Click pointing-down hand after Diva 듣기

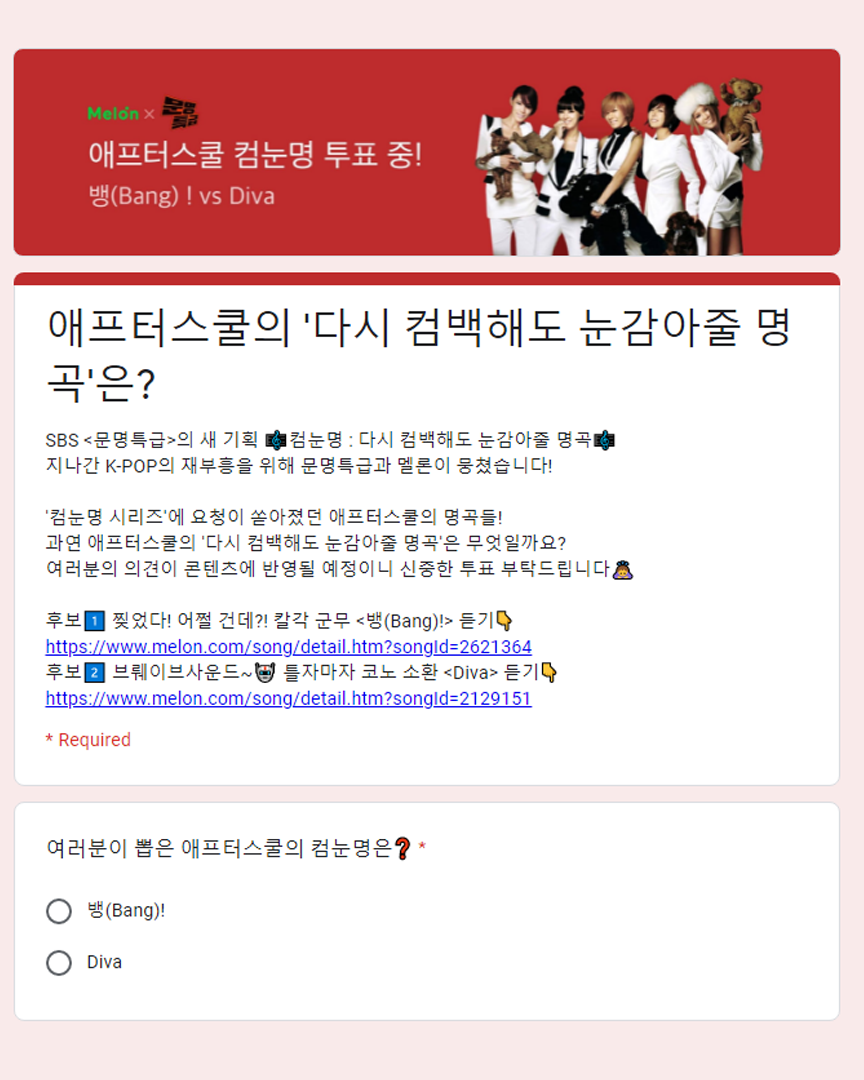(x=549, y=673)
